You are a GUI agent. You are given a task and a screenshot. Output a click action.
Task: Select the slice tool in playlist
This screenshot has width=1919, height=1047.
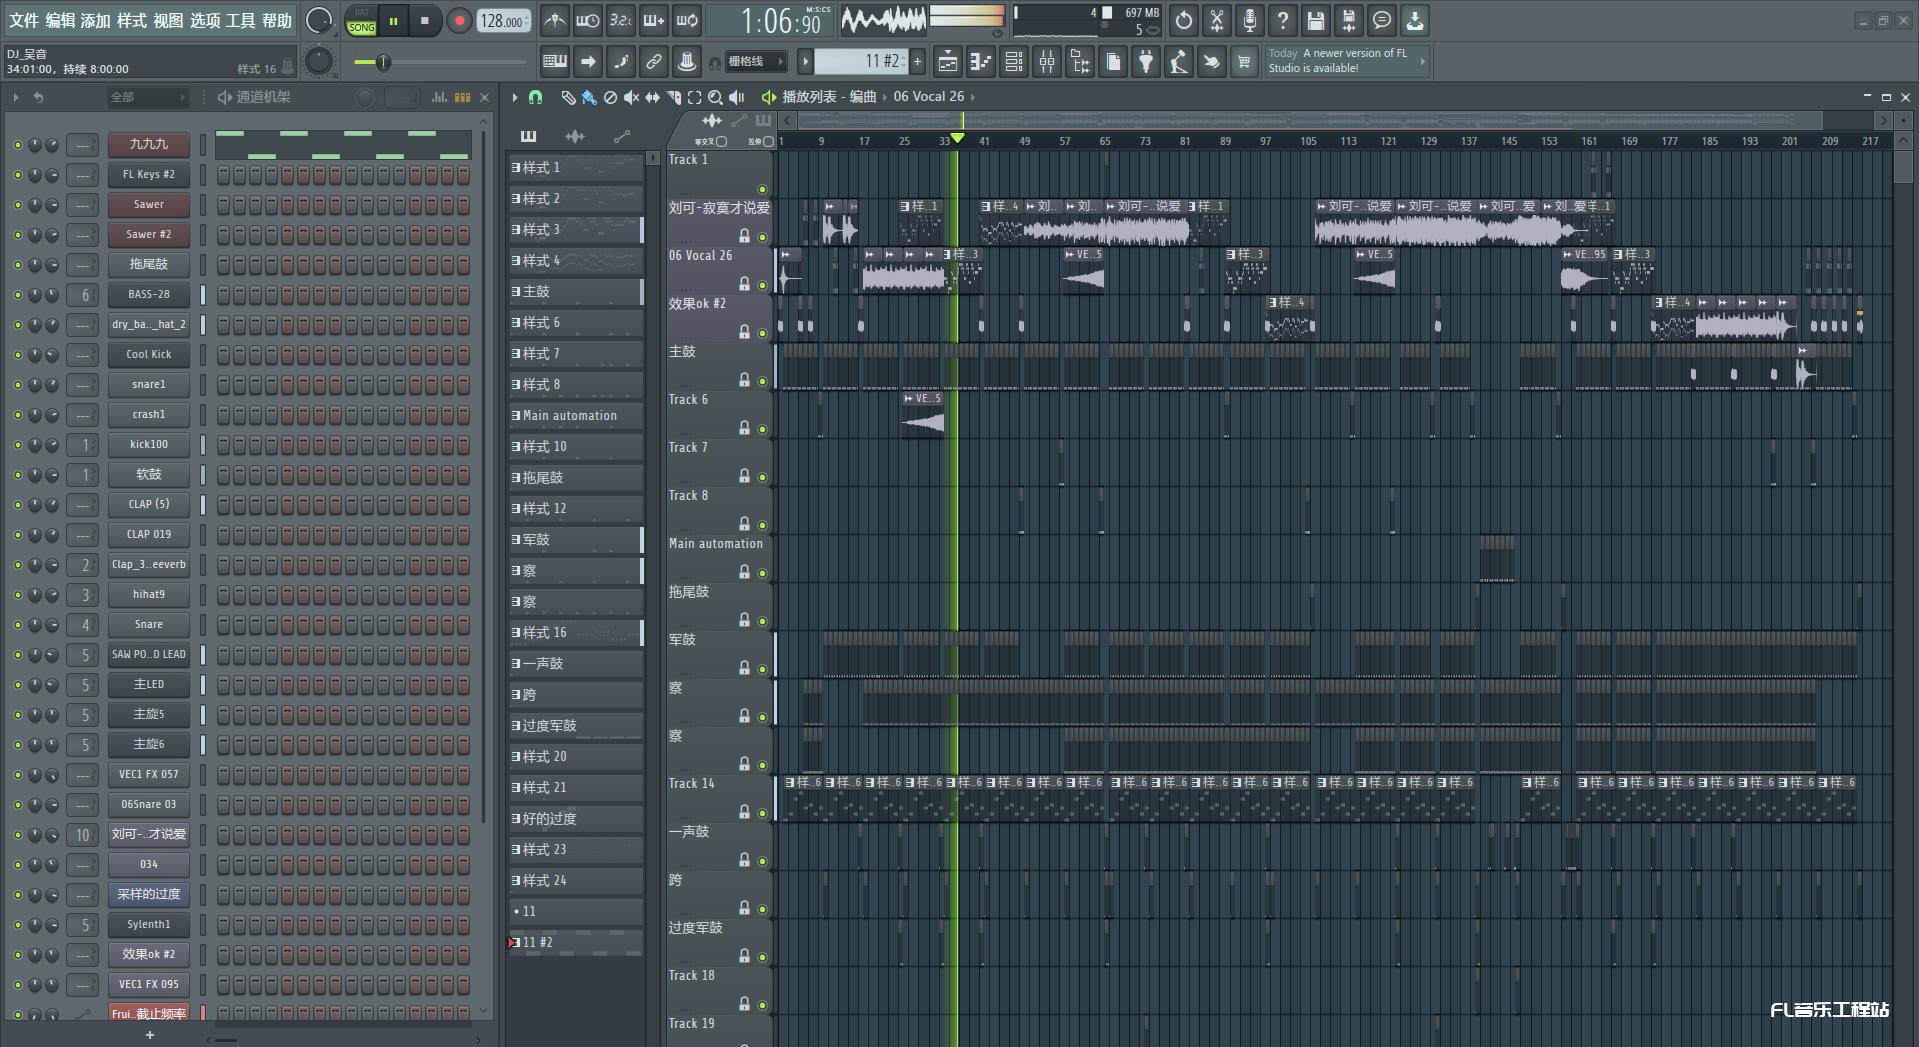[x=673, y=97]
